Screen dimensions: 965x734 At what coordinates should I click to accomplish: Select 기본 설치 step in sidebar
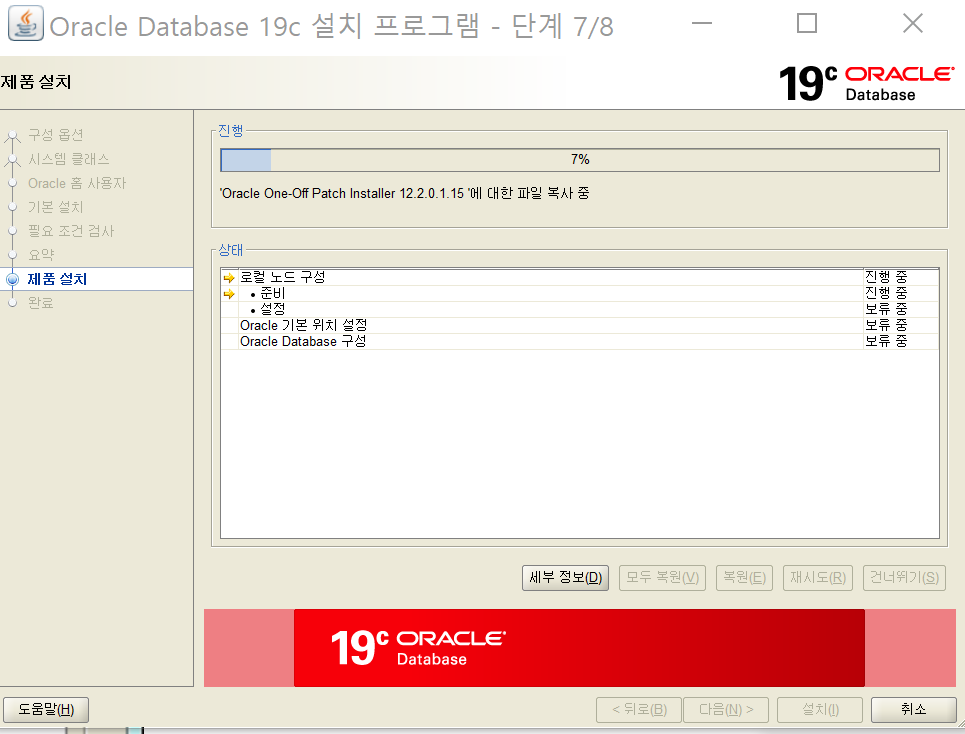tap(55, 207)
